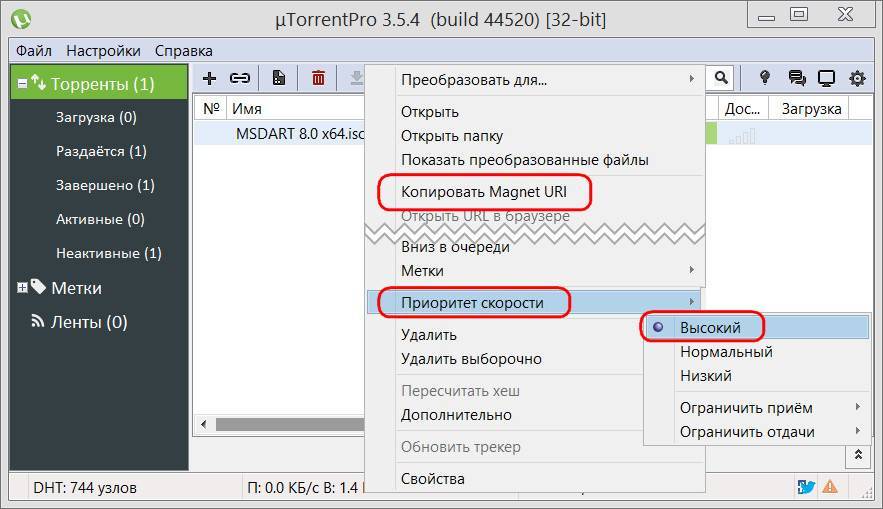Viewport: 883px width, 509px height.
Task: Open Преобразовать для… submenu
Action: [536, 80]
